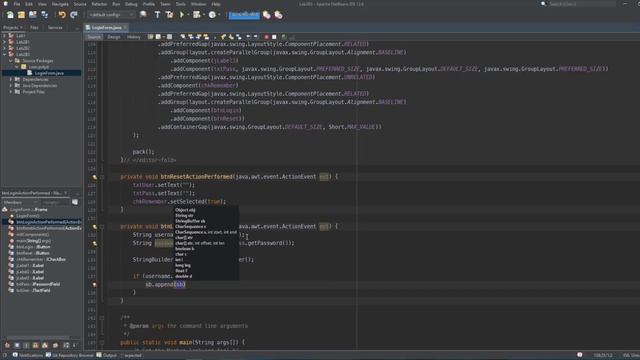Viewport: 640px width, 360px height.
Task: Select btnResetActionPerformed in the Navigator members list
Action: tap(49, 228)
